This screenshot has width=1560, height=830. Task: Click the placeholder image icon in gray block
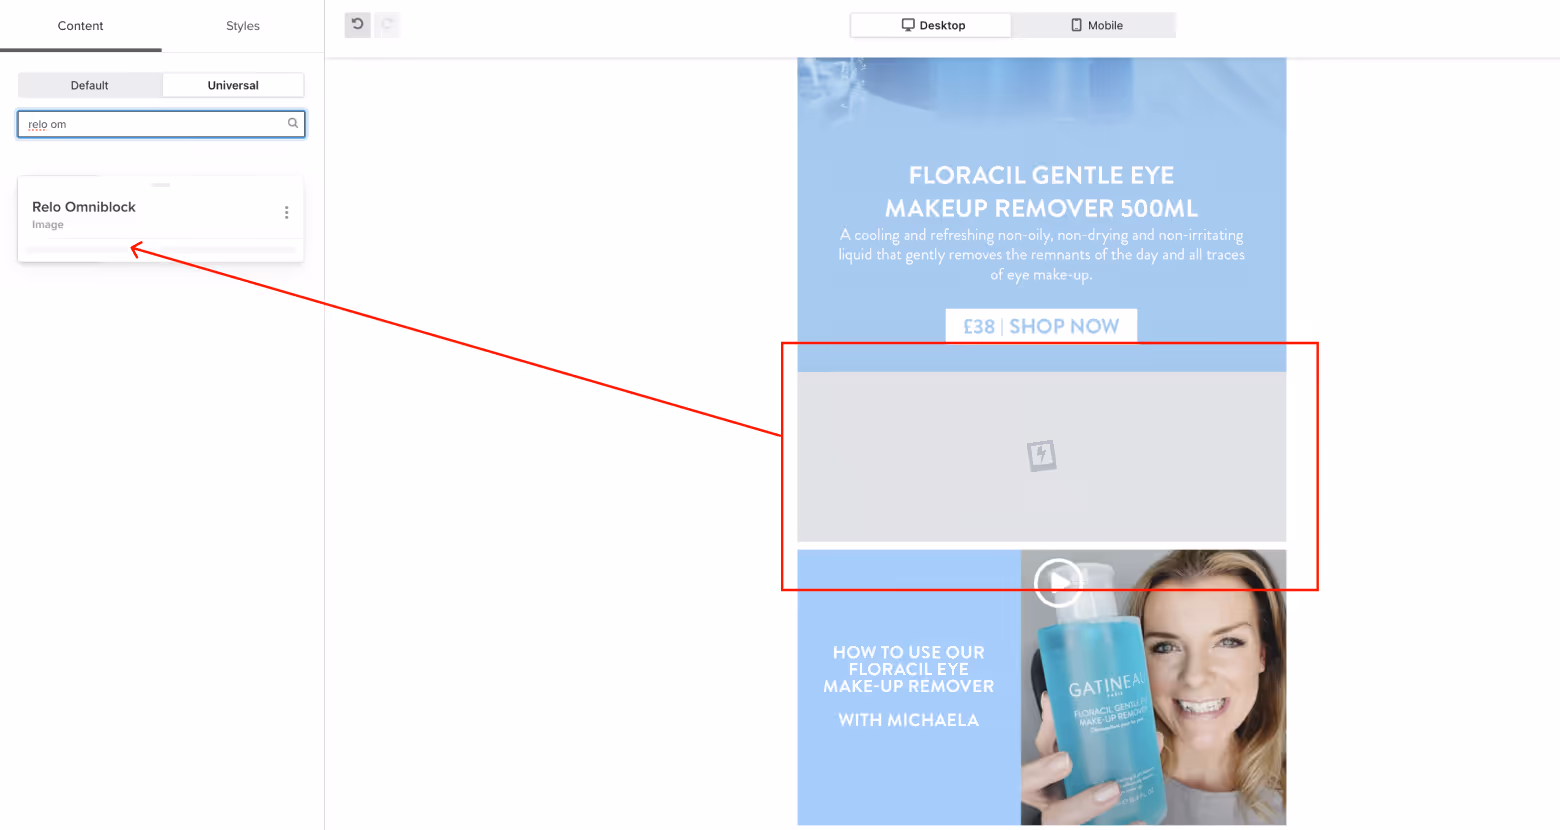coord(1041,455)
